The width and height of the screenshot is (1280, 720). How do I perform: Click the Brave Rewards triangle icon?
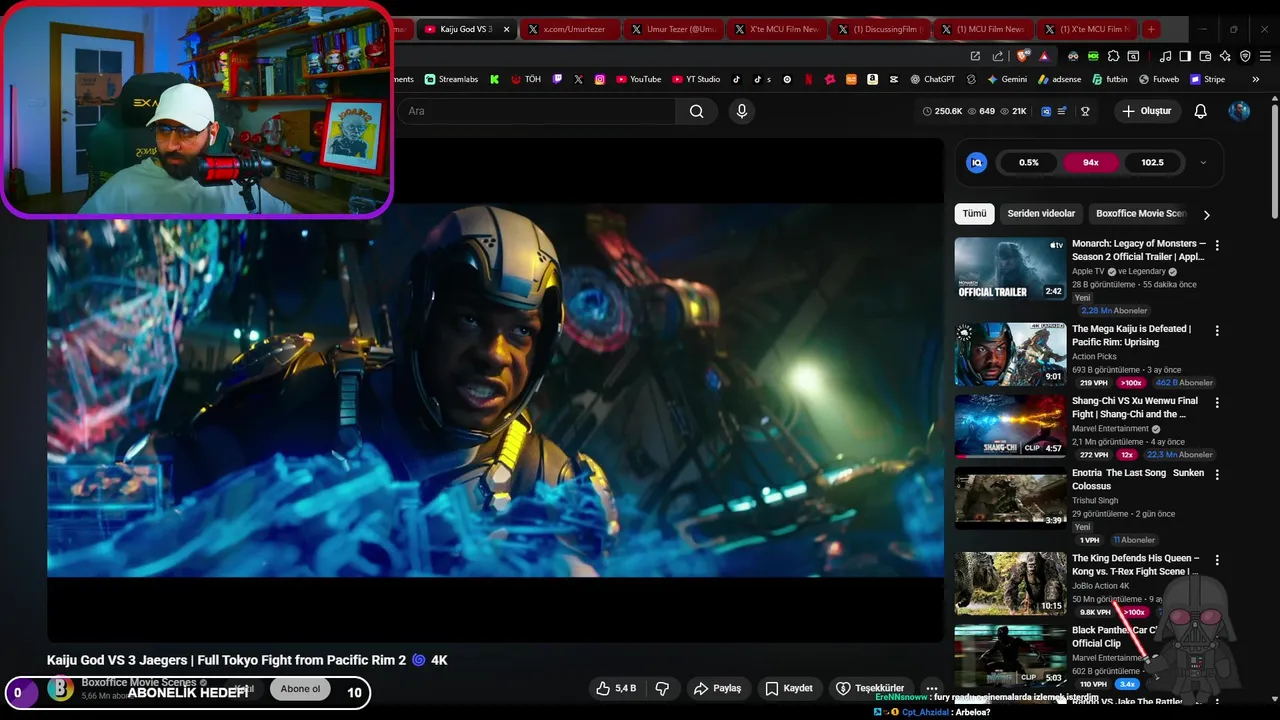1044,56
